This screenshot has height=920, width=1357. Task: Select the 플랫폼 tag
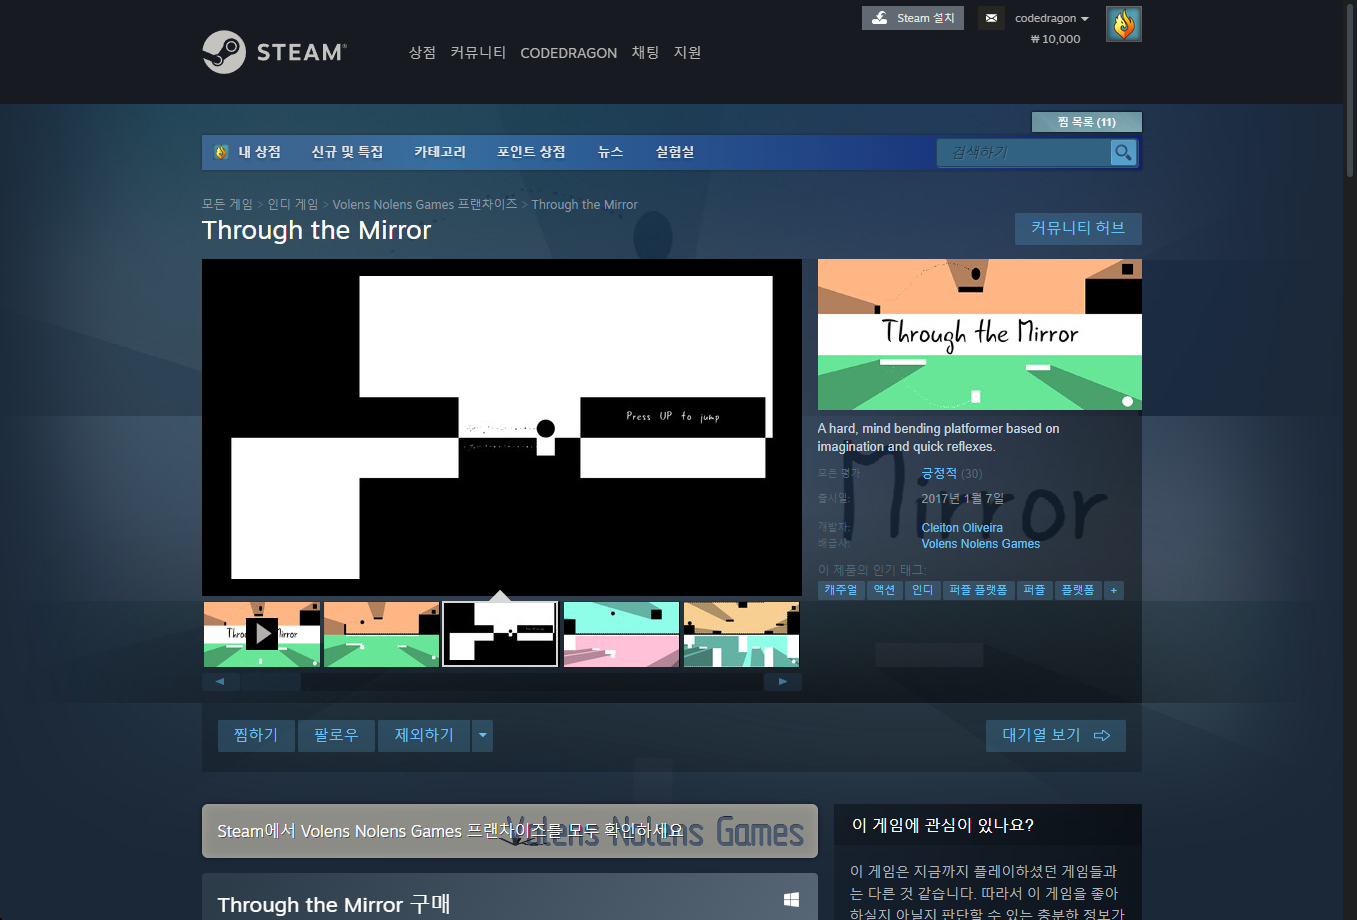tap(1077, 590)
